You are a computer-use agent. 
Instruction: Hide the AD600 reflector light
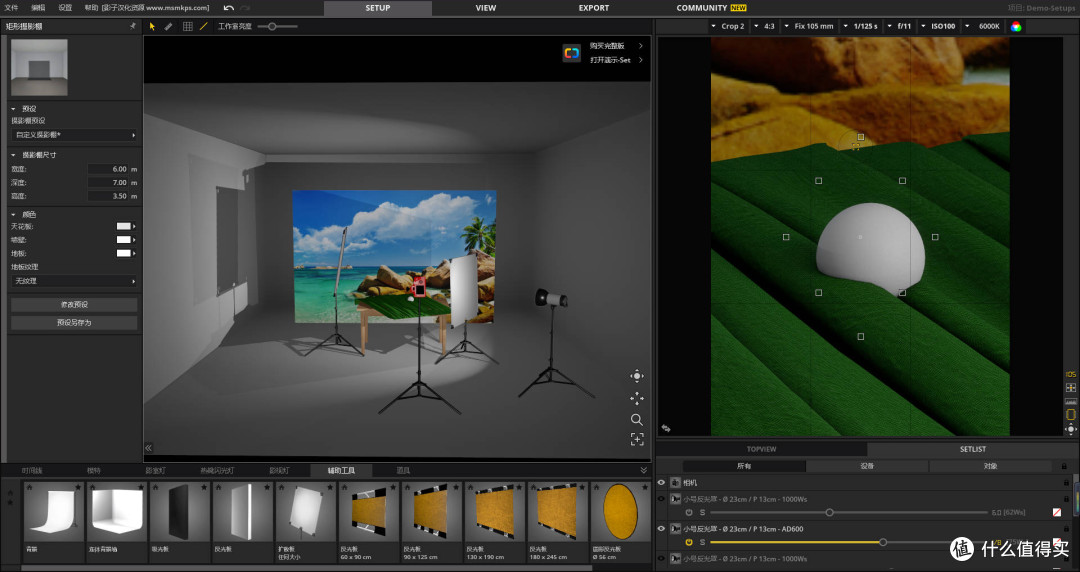click(x=661, y=529)
